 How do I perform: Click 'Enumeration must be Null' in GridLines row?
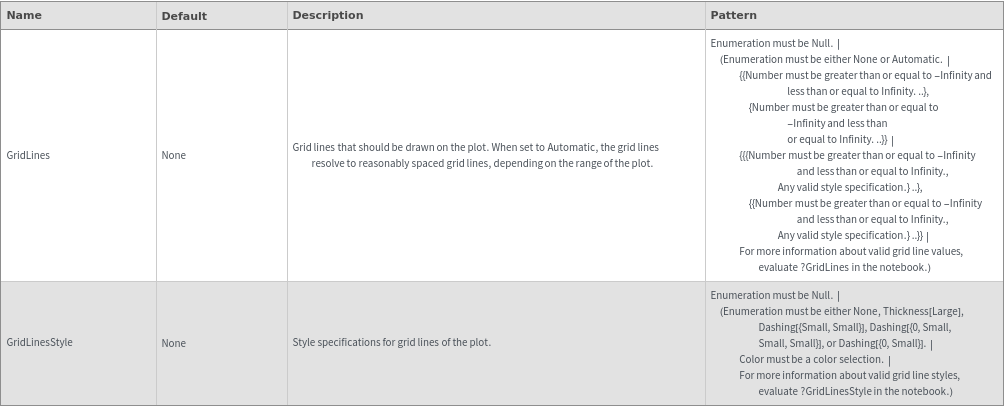coord(771,43)
